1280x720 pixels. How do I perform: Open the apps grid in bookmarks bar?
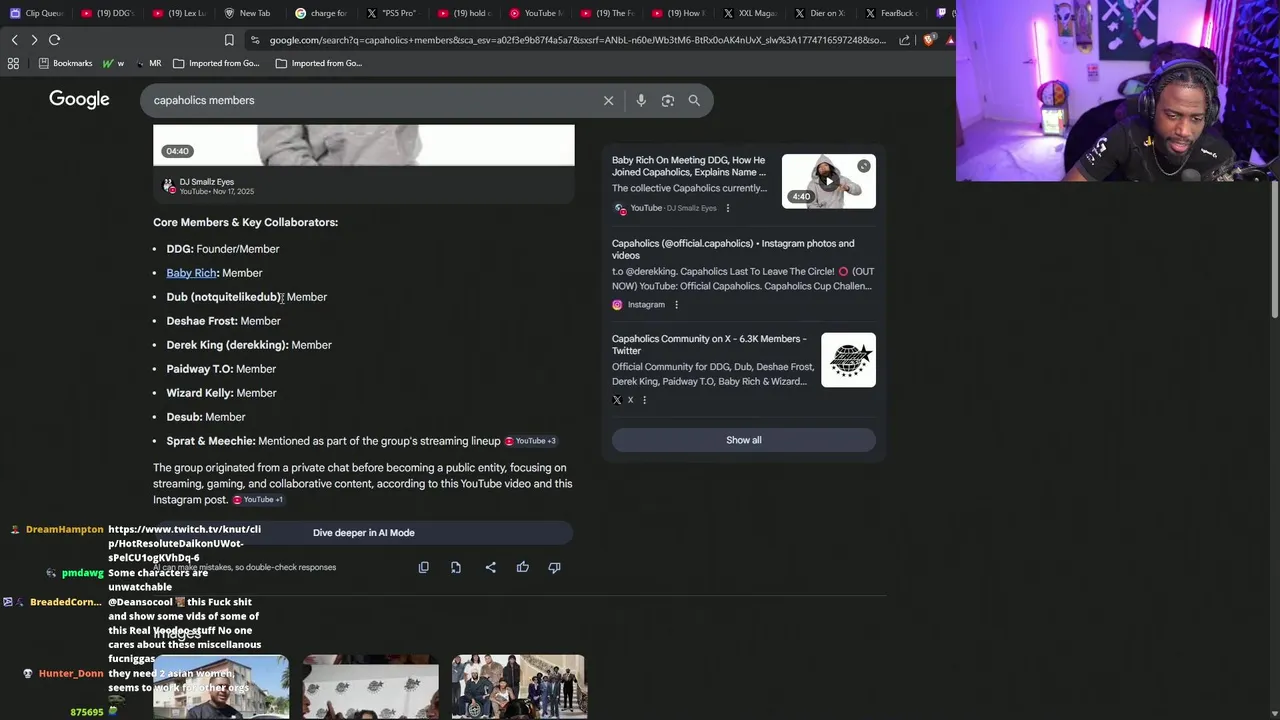click(x=13, y=63)
